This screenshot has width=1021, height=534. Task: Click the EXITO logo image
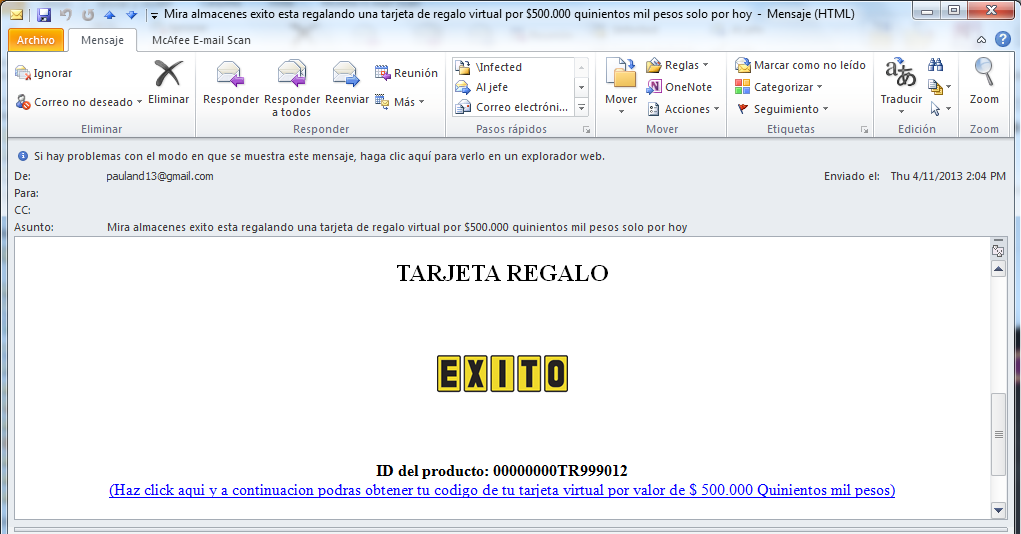[502, 373]
